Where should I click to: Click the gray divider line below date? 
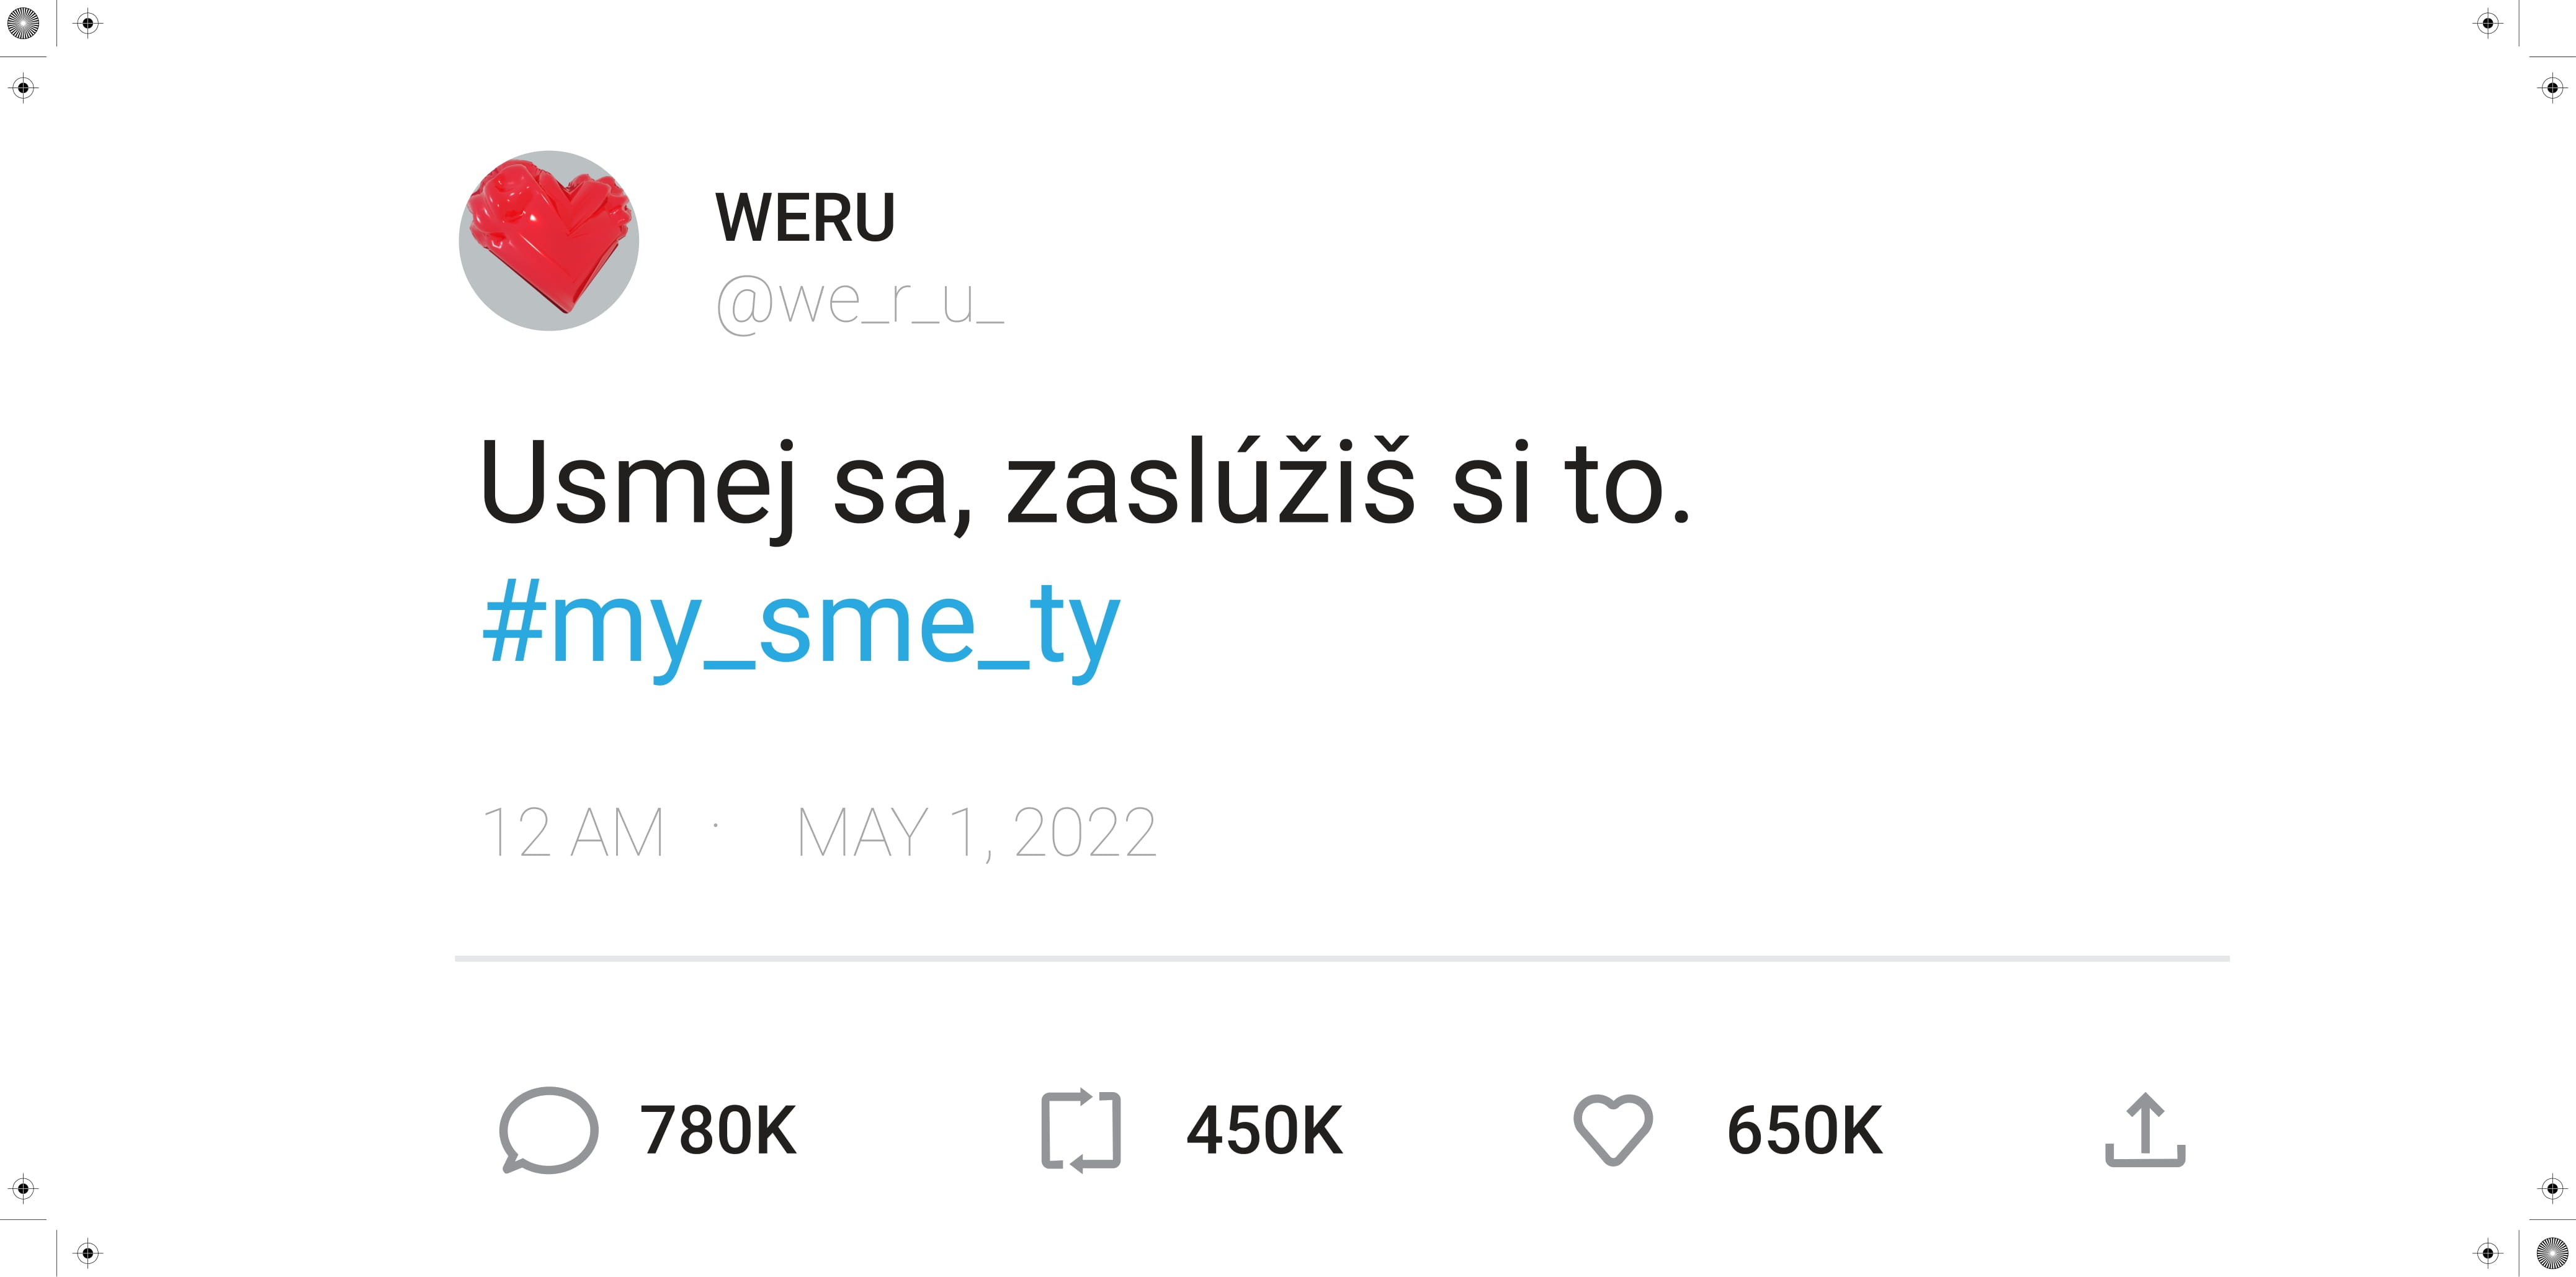click(1342, 958)
